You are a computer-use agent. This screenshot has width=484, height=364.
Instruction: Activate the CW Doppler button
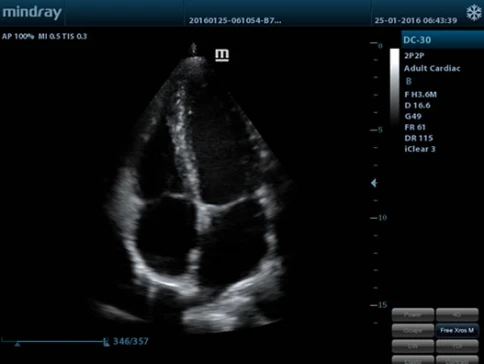[413, 346]
